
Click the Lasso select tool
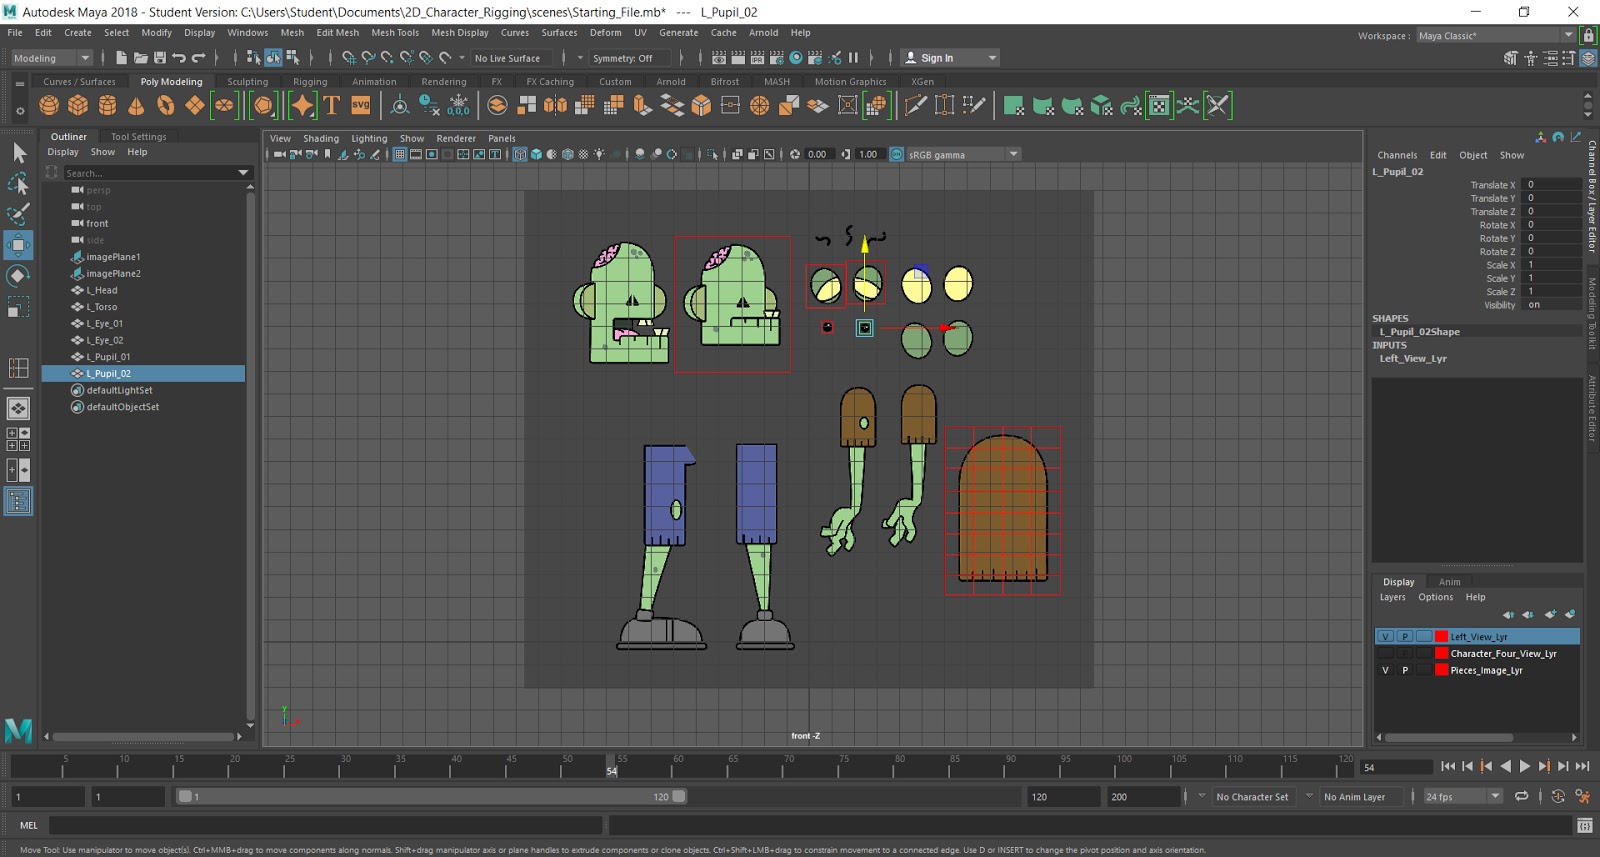point(18,184)
